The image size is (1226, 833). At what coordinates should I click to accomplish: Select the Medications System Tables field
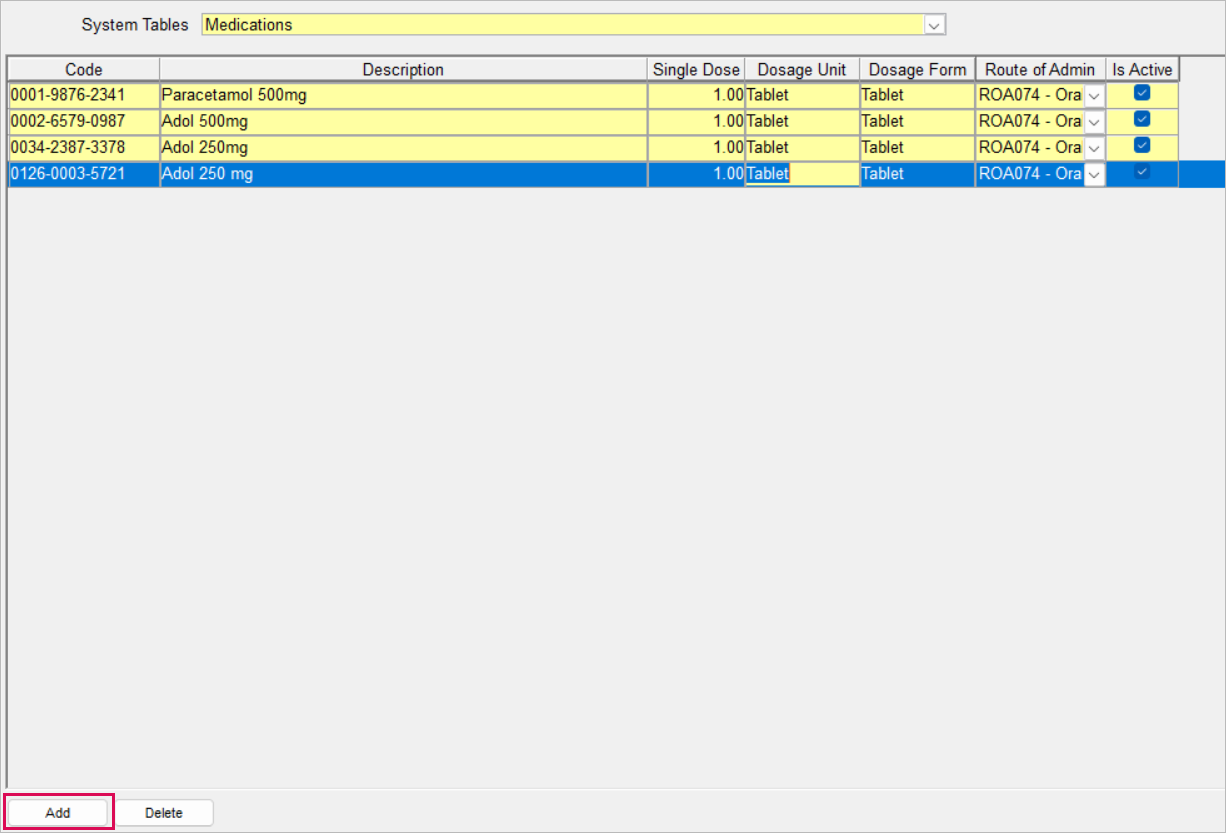(573, 25)
